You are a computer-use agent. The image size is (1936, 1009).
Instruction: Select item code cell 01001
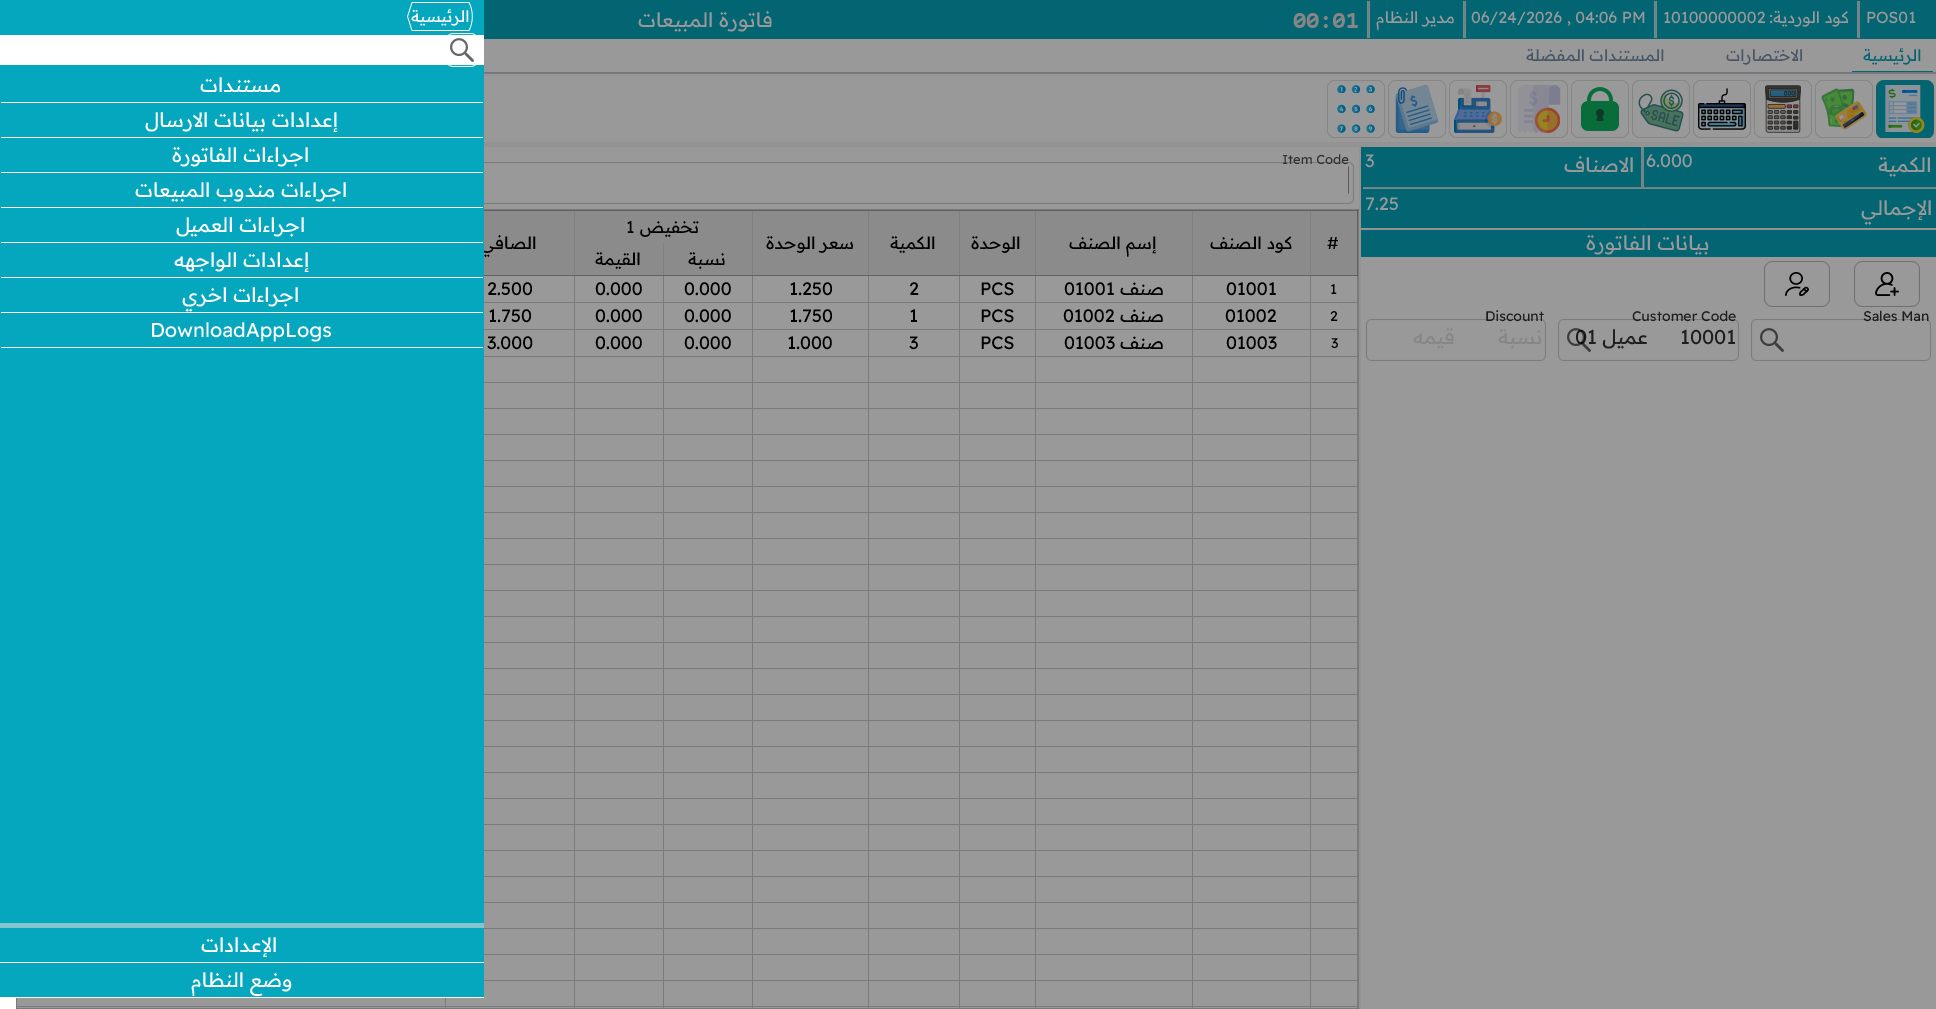tap(1251, 289)
